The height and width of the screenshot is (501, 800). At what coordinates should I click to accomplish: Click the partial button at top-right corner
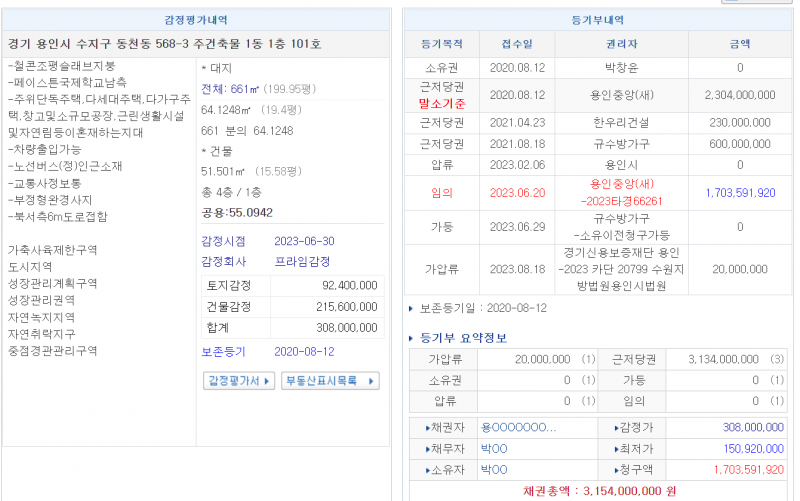(771, 2)
